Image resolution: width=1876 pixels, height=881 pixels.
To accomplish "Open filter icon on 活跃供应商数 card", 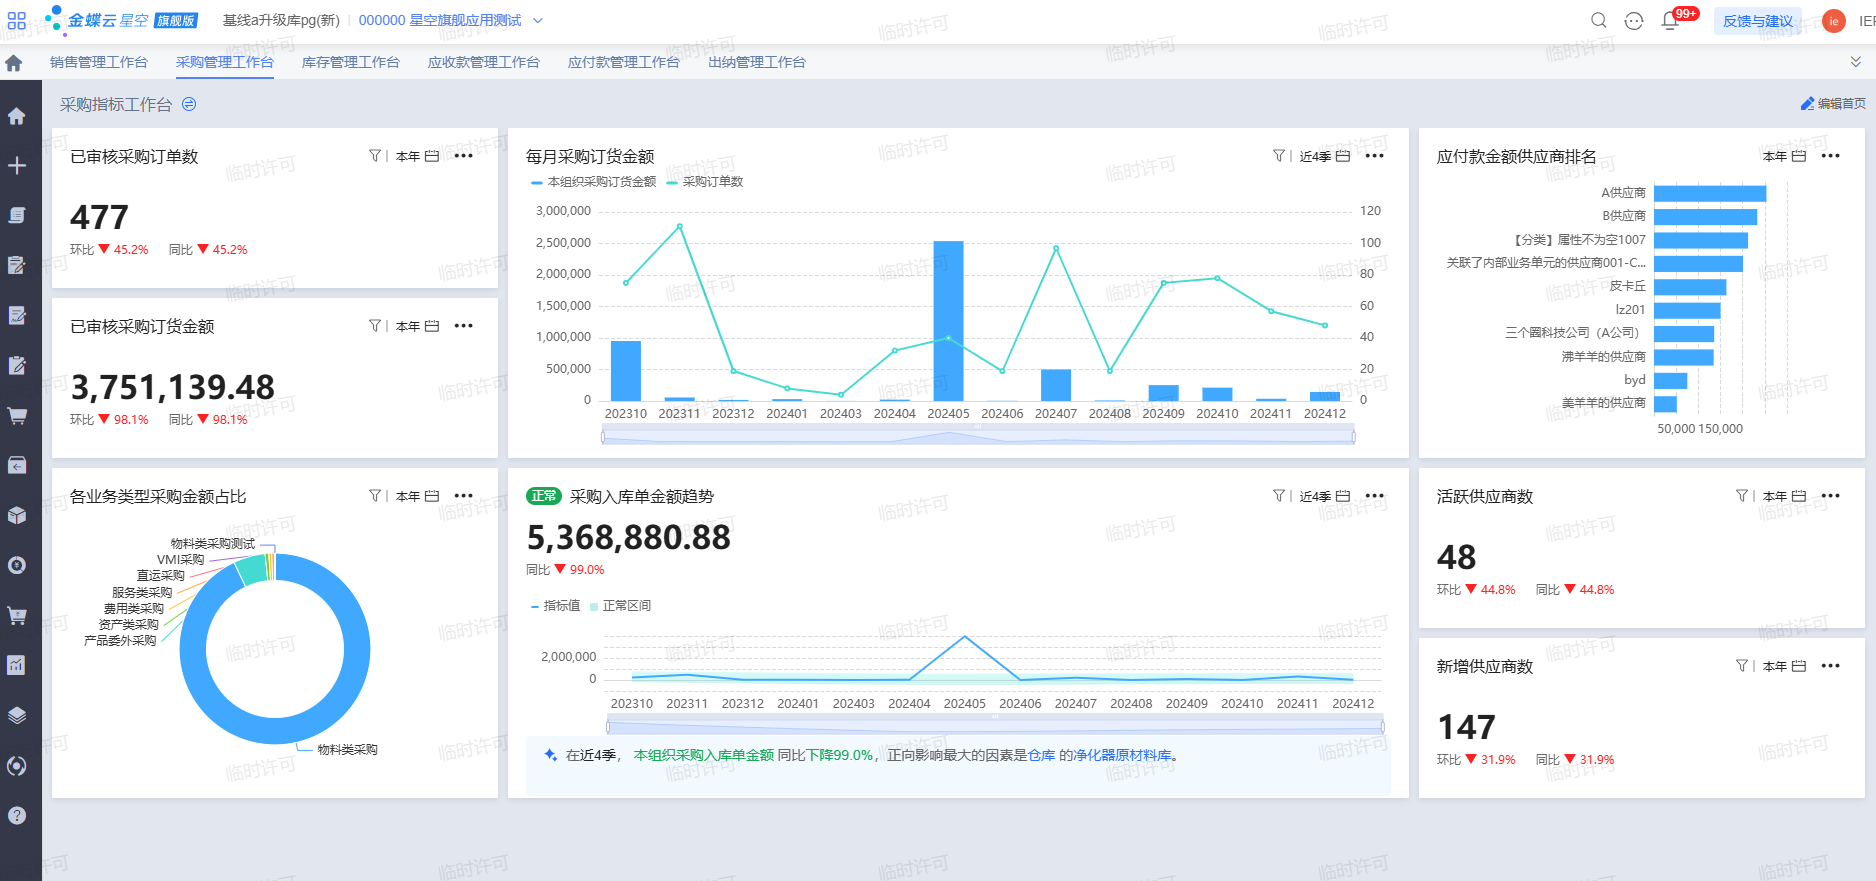I will tap(1742, 496).
